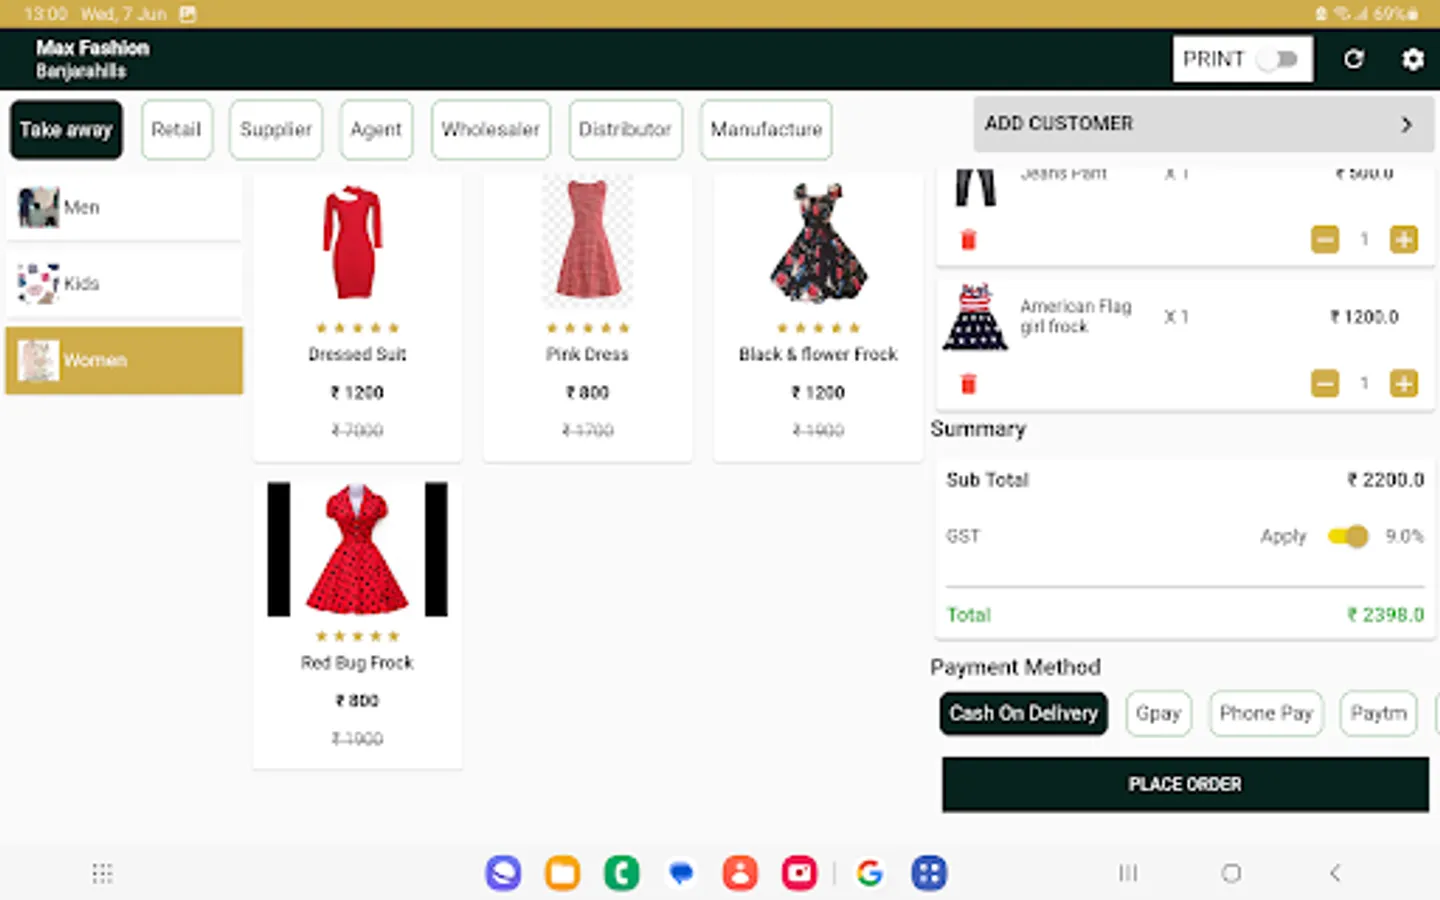The width and height of the screenshot is (1440, 900).
Task: Open app drawer grid icon
Action: click(102, 873)
